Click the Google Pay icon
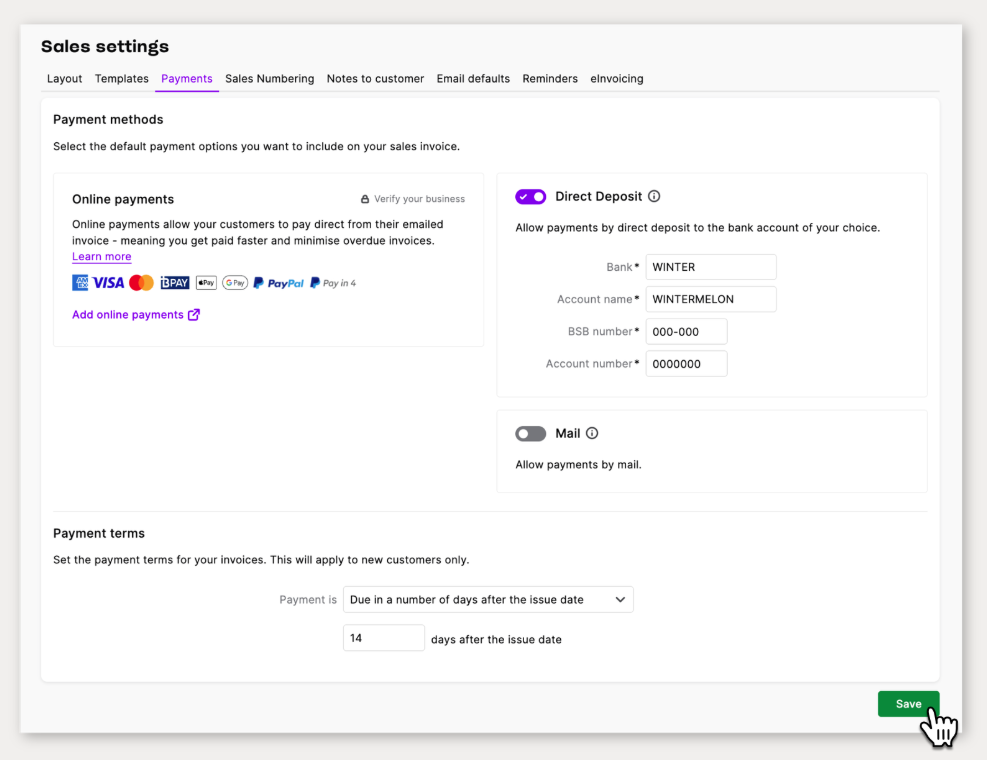The width and height of the screenshot is (987, 760). pos(235,283)
